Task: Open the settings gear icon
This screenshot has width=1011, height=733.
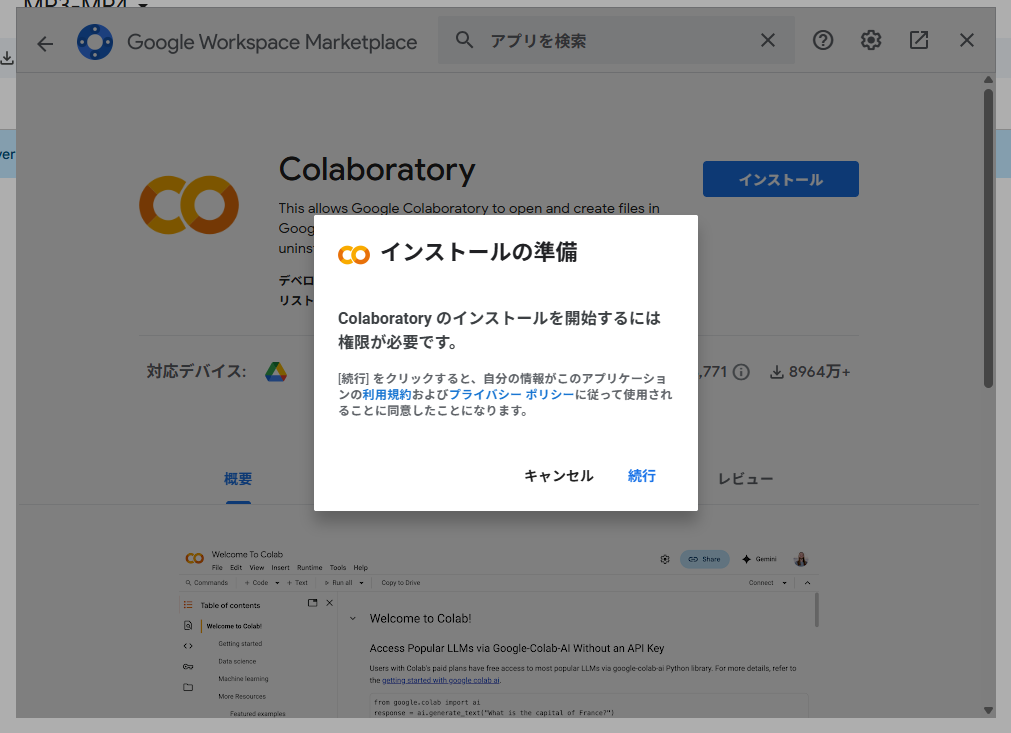Action: (x=870, y=40)
